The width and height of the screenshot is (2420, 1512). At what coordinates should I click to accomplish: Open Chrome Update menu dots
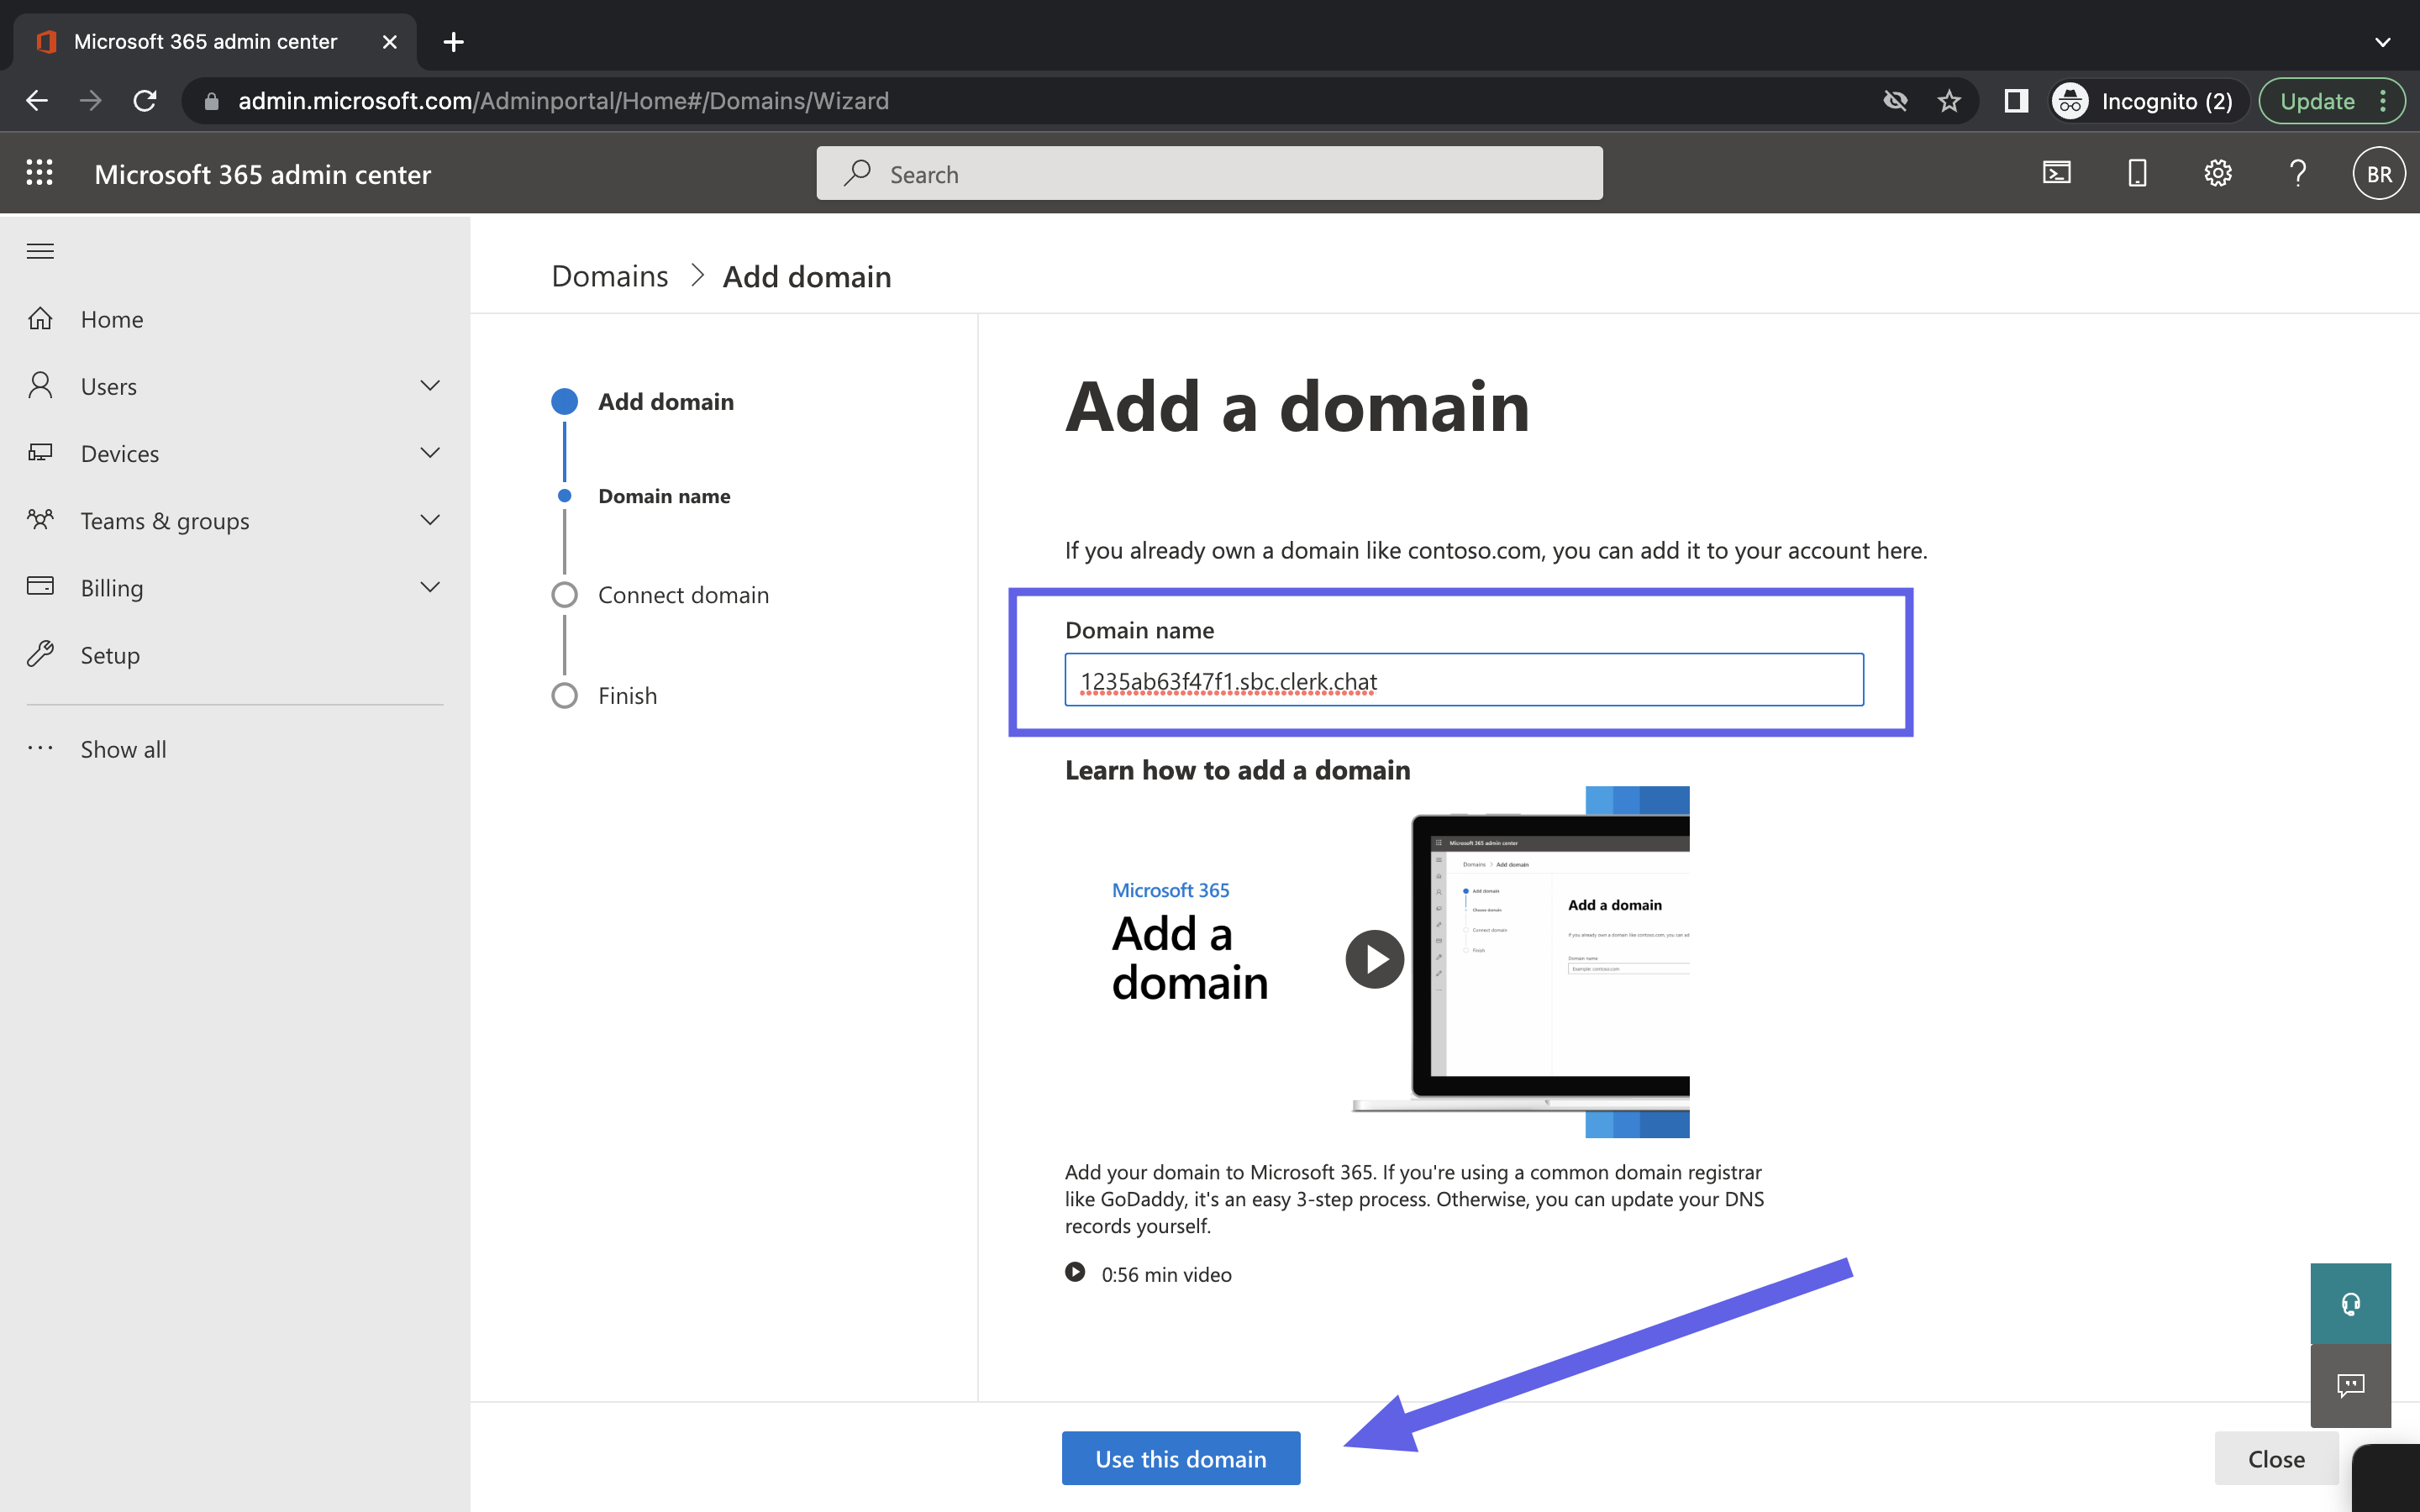click(x=2384, y=101)
